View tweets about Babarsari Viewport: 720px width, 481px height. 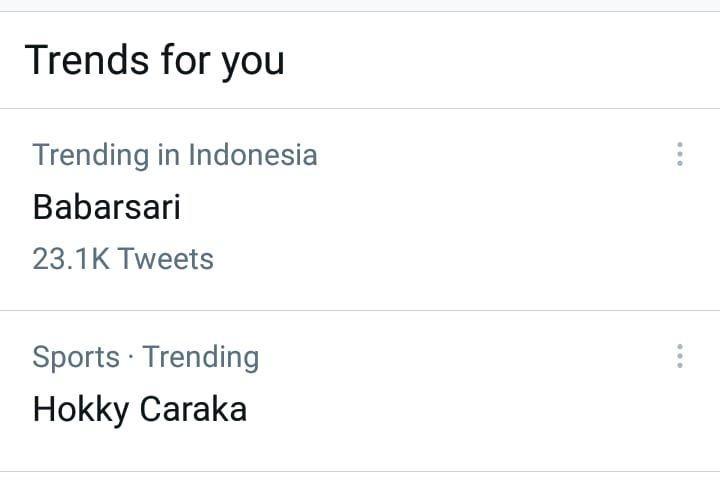(x=107, y=207)
